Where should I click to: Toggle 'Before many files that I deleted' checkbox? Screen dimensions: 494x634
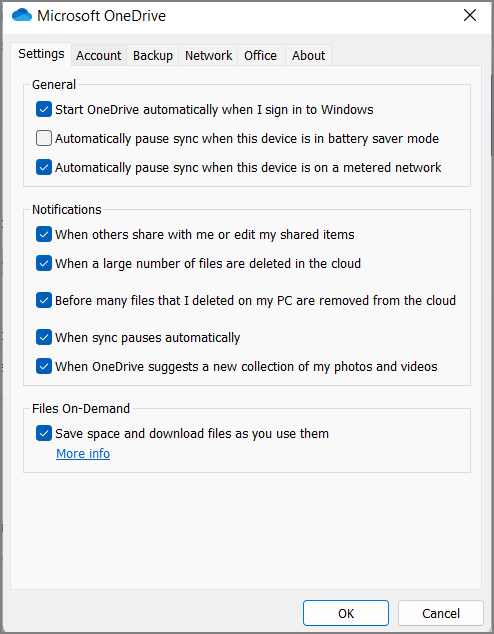pos(44,300)
